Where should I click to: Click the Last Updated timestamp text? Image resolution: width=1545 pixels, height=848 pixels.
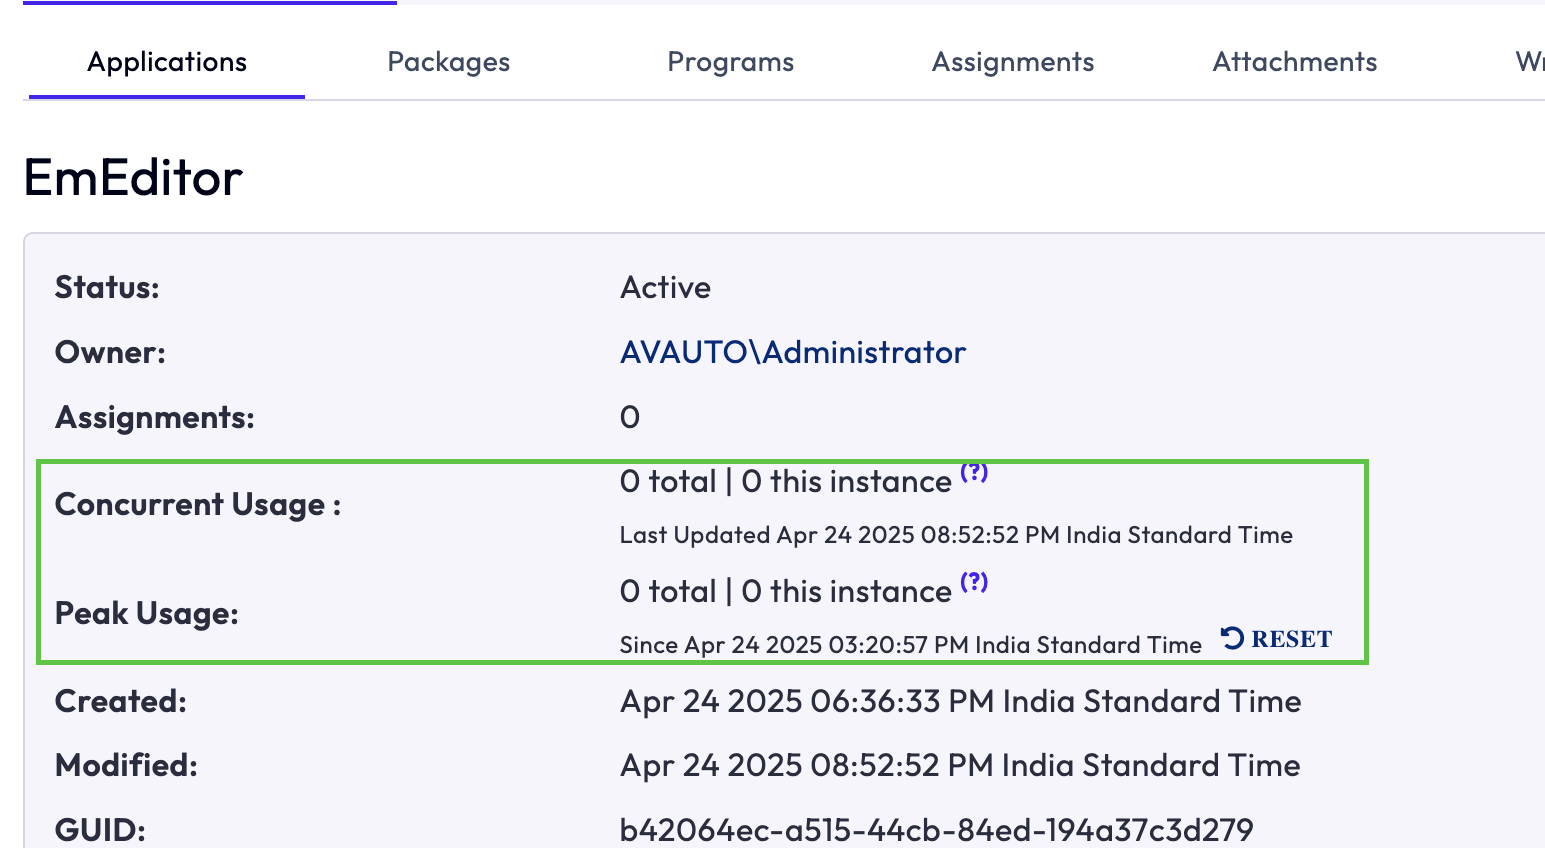[x=956, y=535]
